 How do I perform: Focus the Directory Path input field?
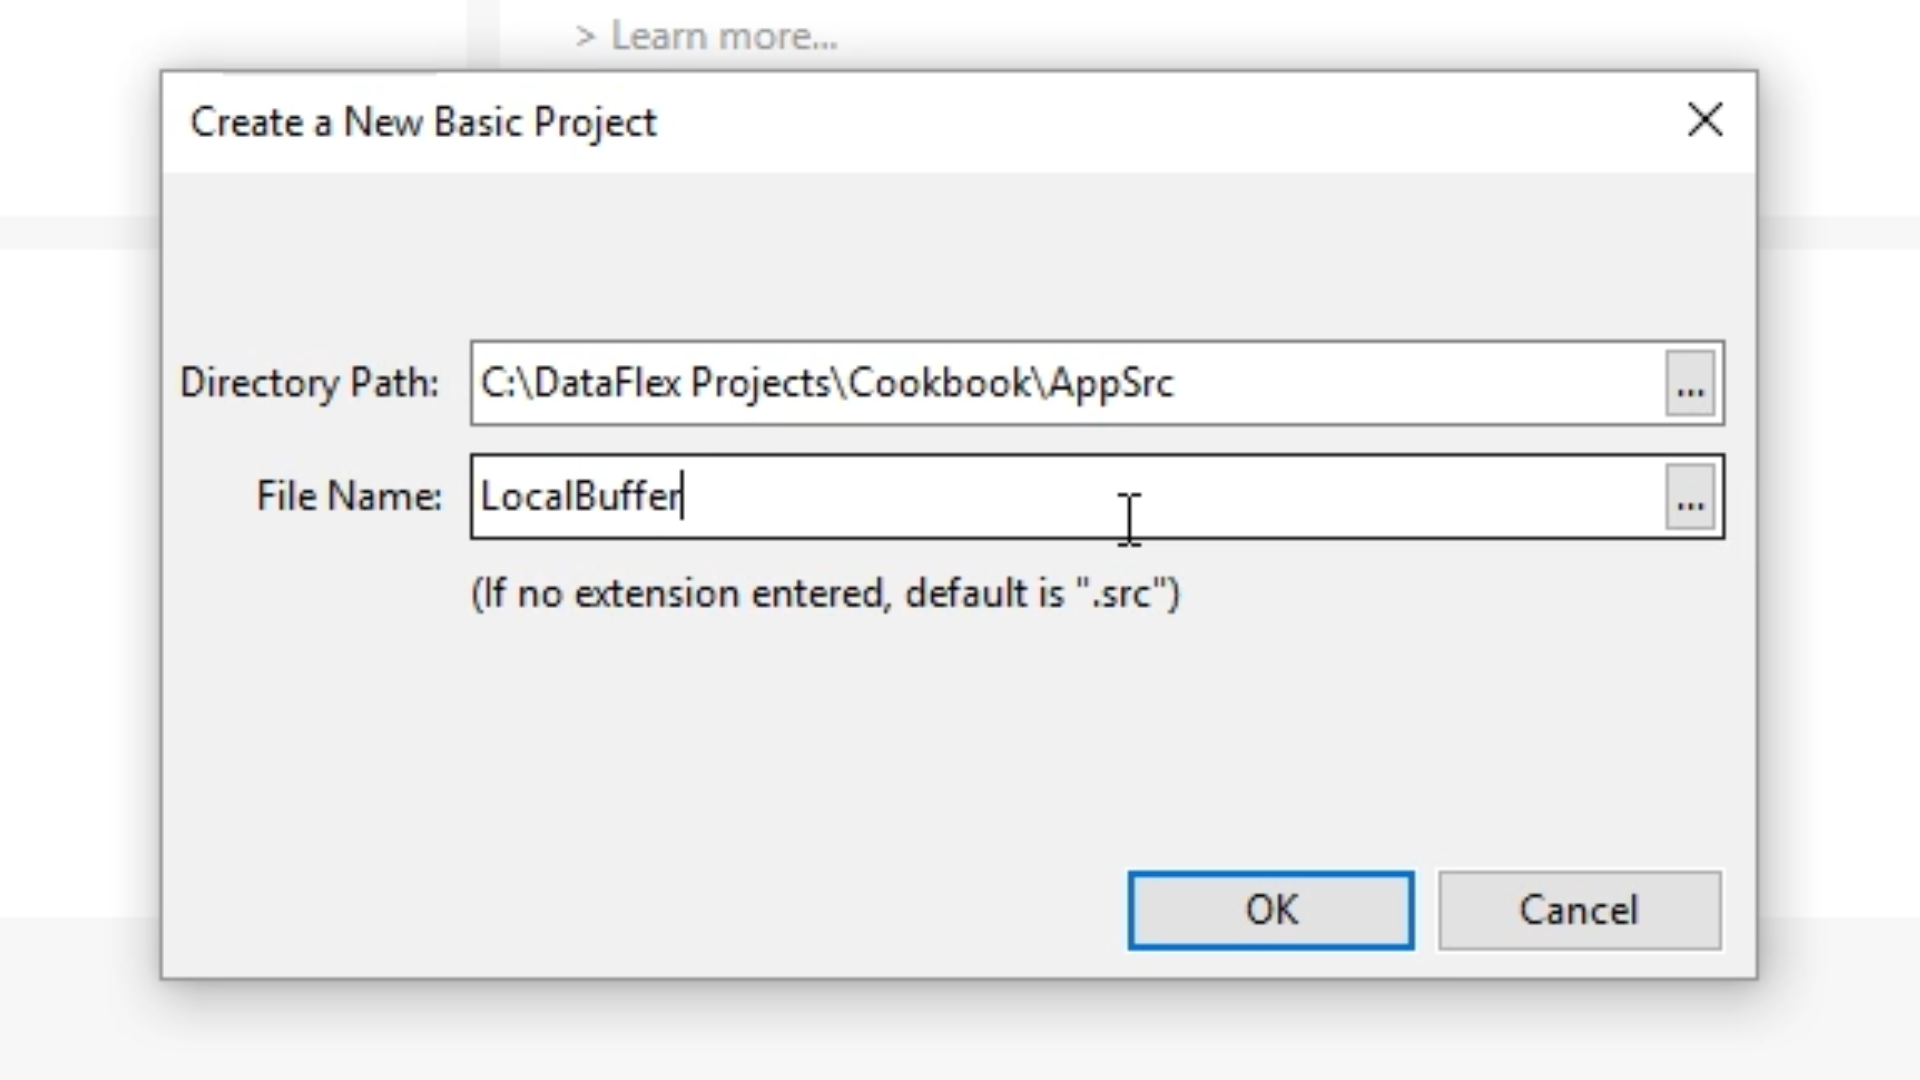[1400, 383]
